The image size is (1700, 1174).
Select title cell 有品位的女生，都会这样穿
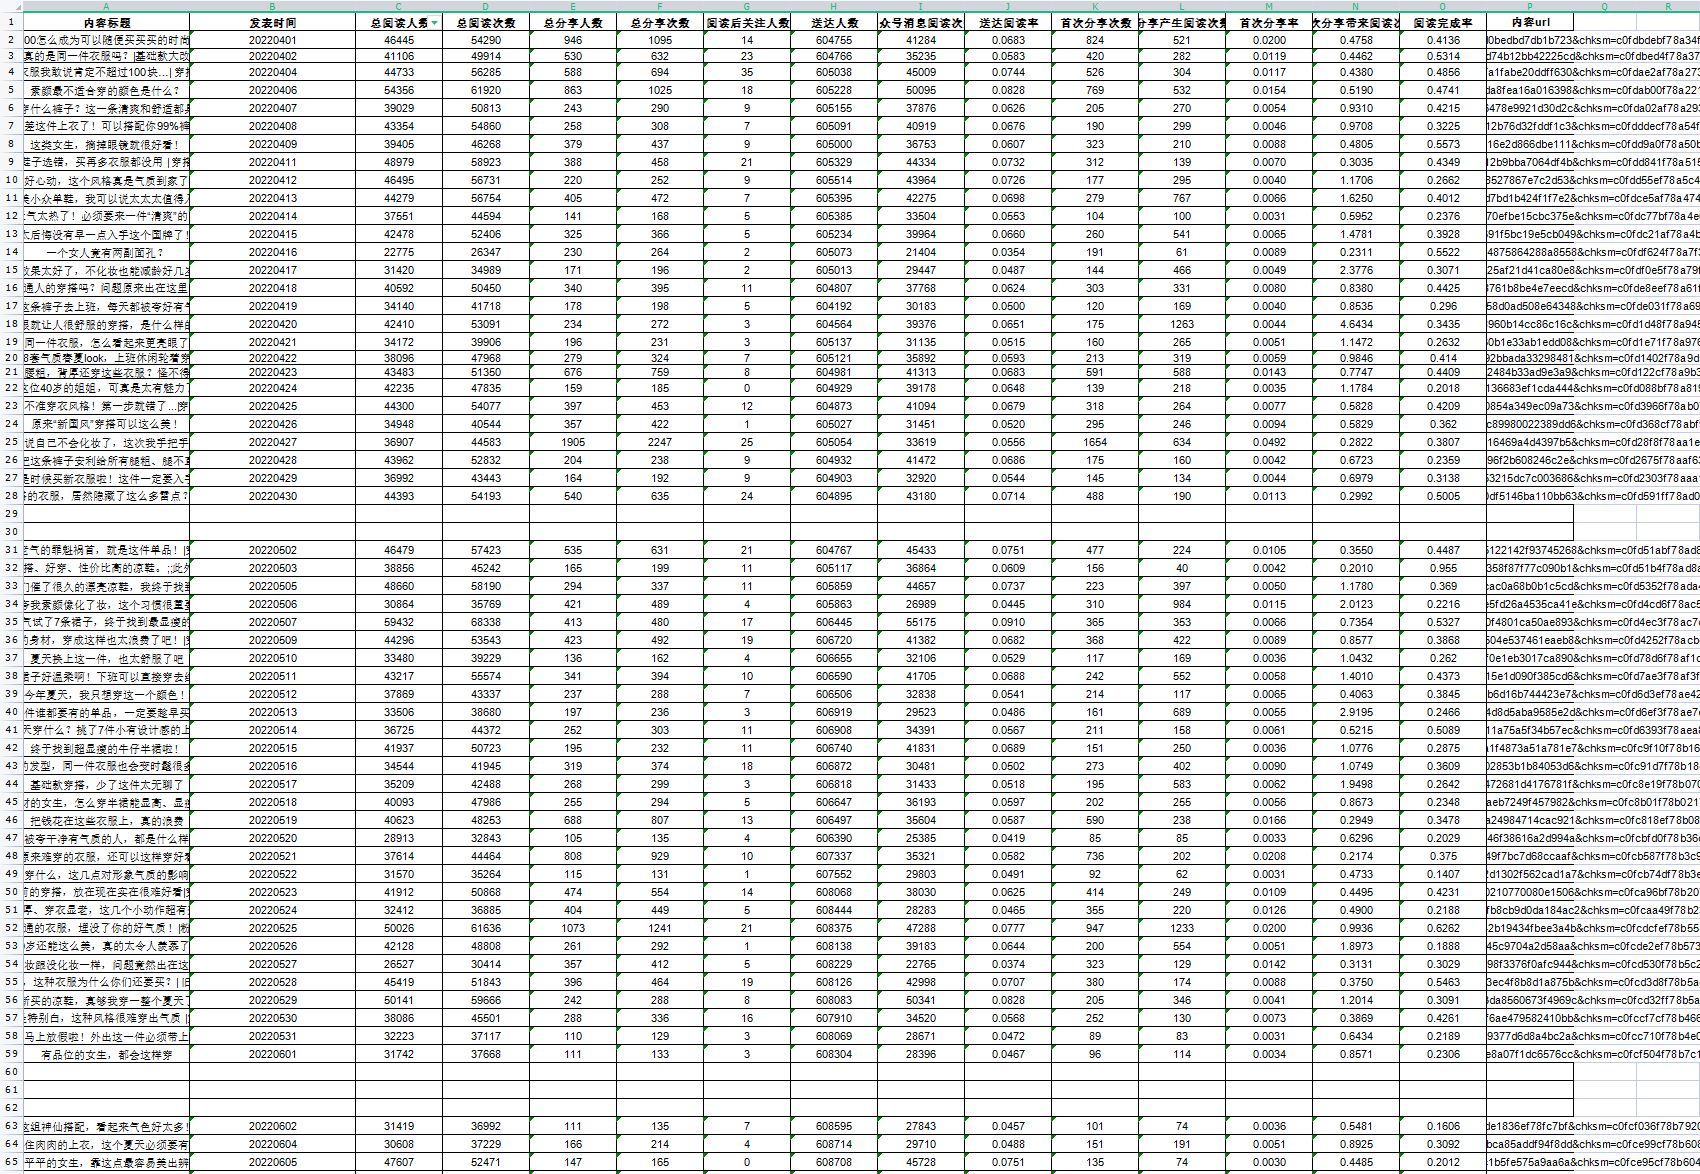click(x=106, y=1054)
